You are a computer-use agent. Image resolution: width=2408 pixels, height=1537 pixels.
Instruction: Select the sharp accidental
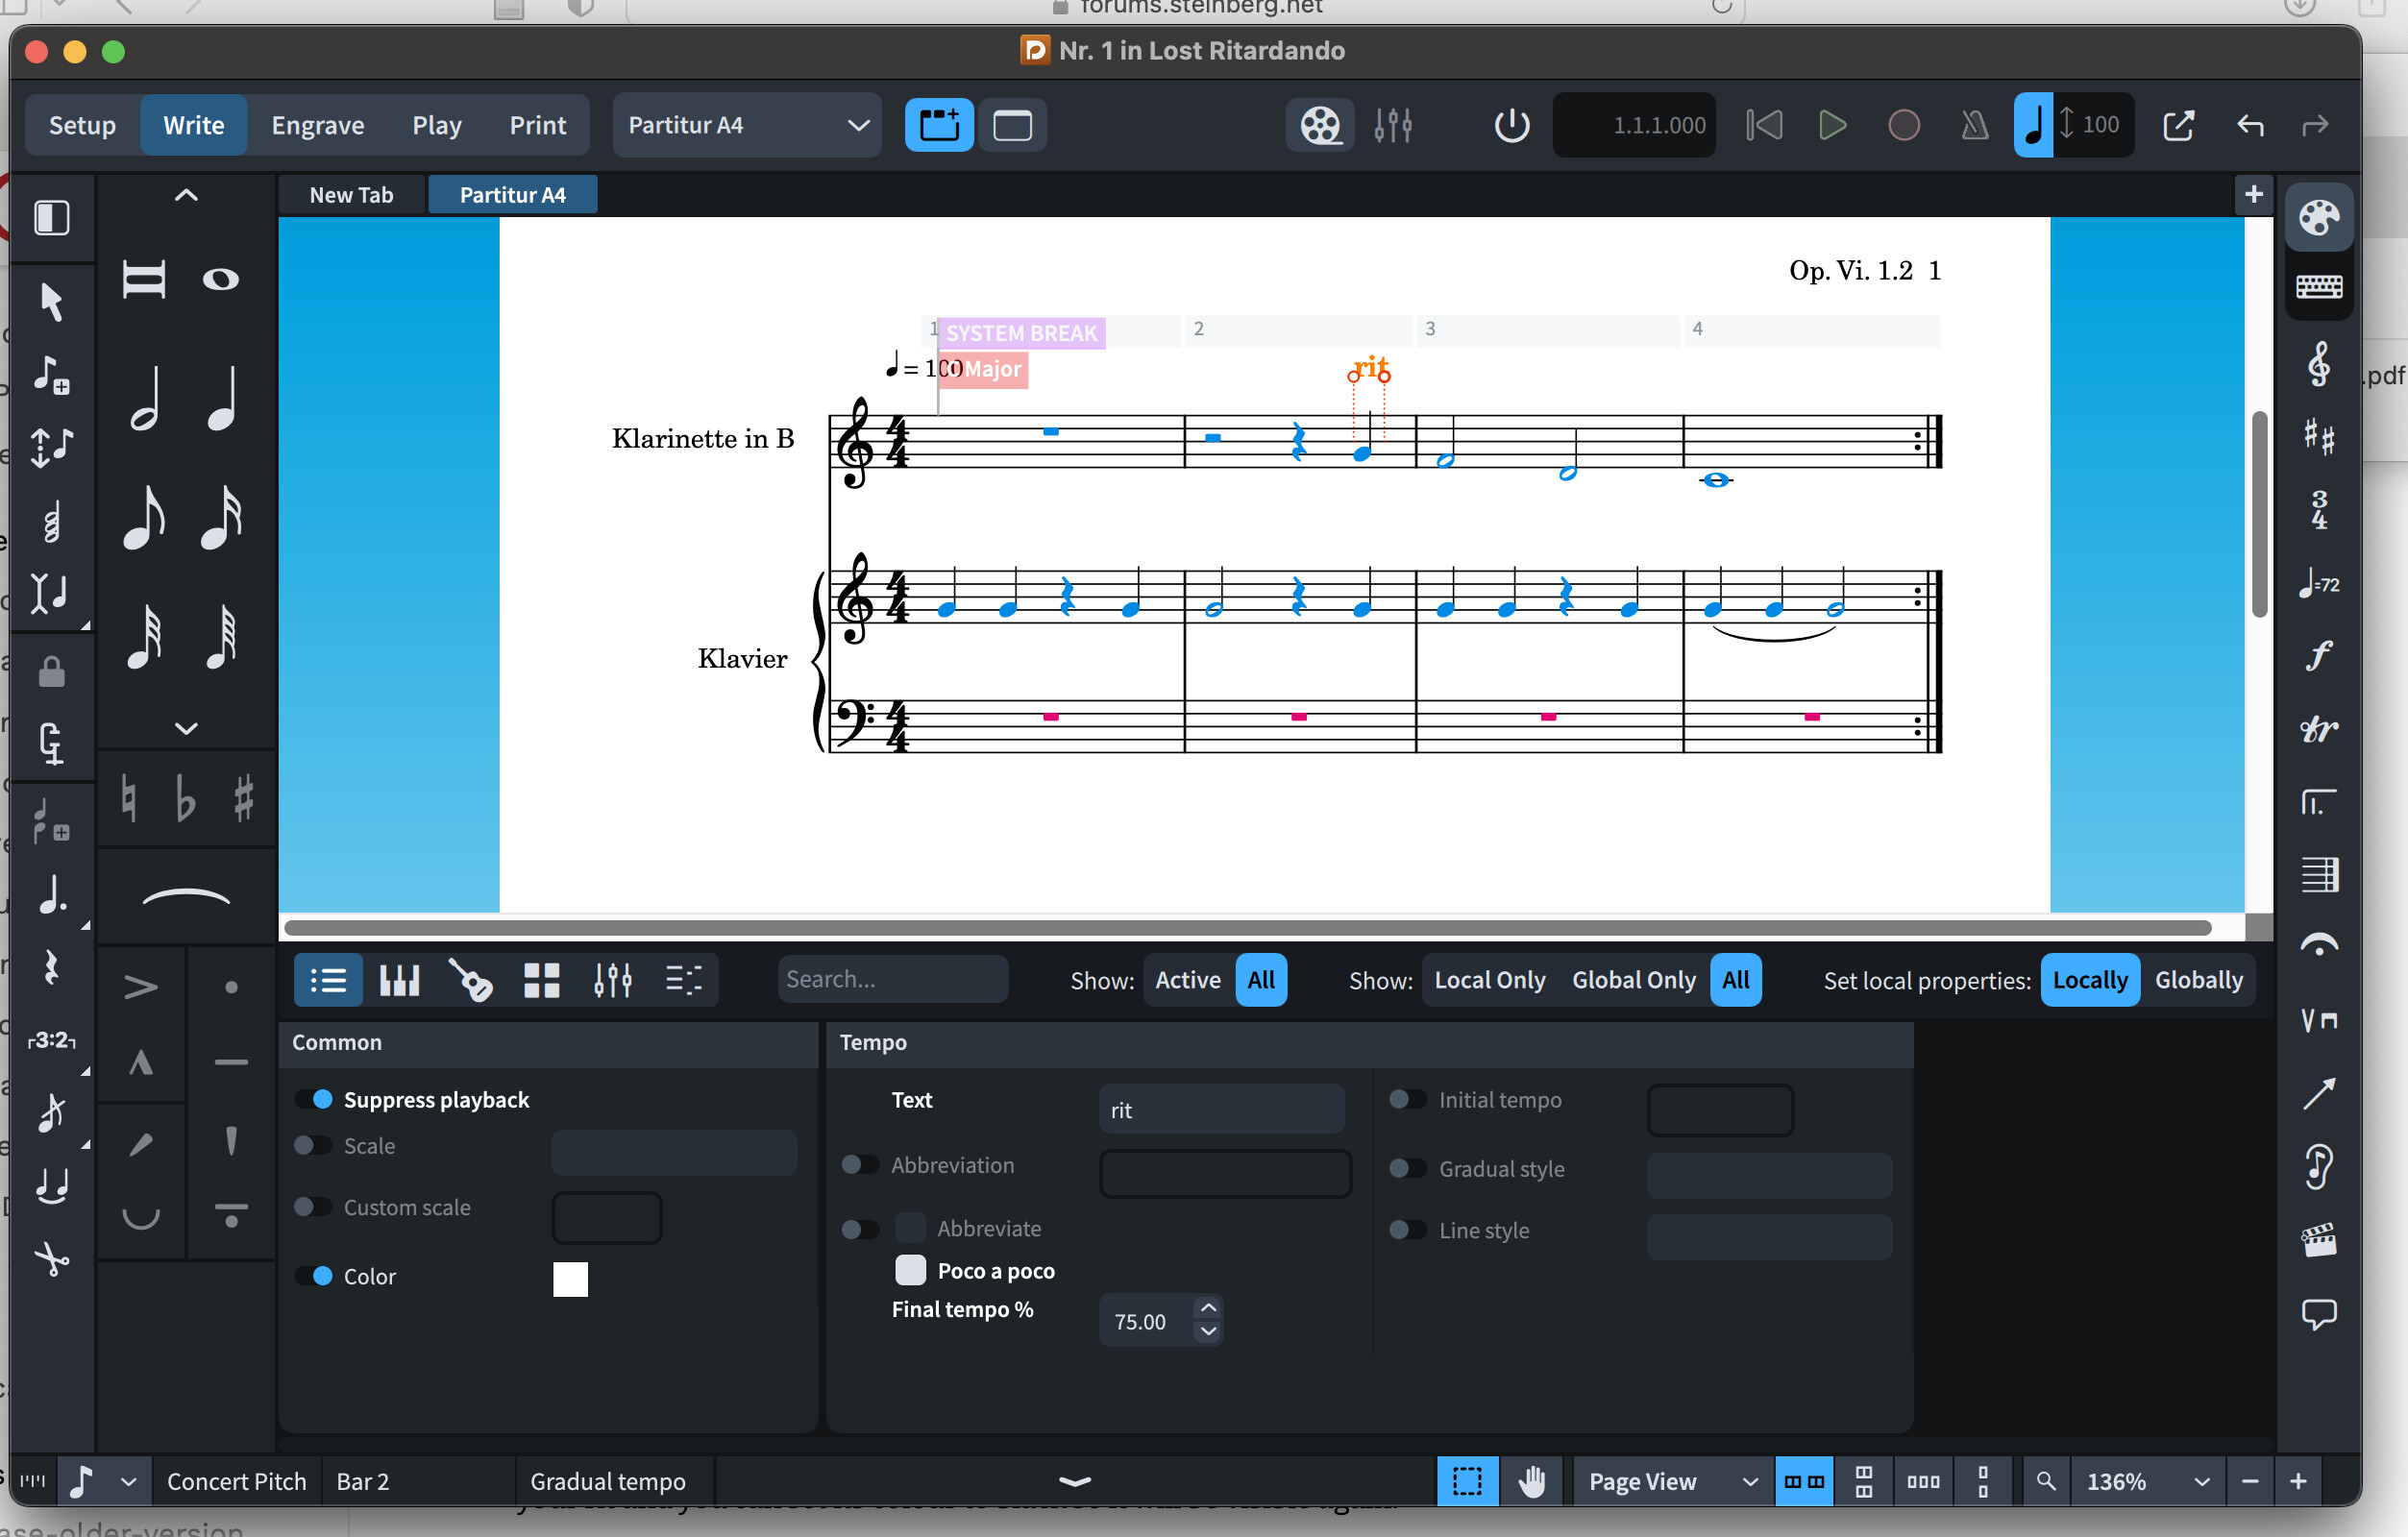243,799
